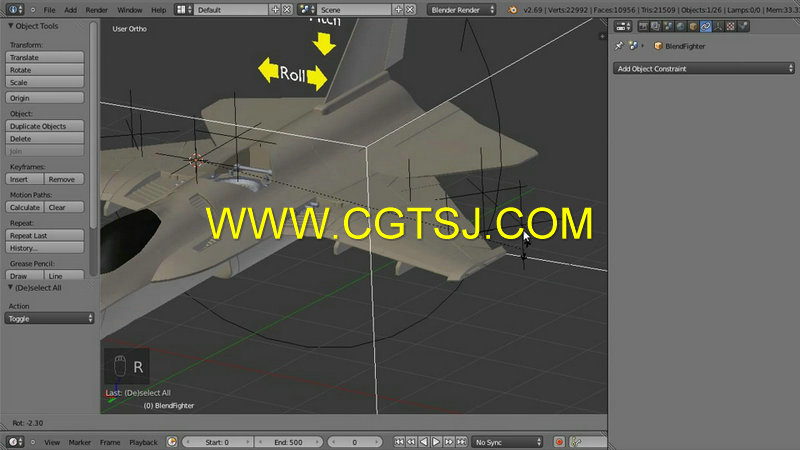Open the timeline View menu
The width and height of the screenshot is (800, 450).
tap(52, 442)
